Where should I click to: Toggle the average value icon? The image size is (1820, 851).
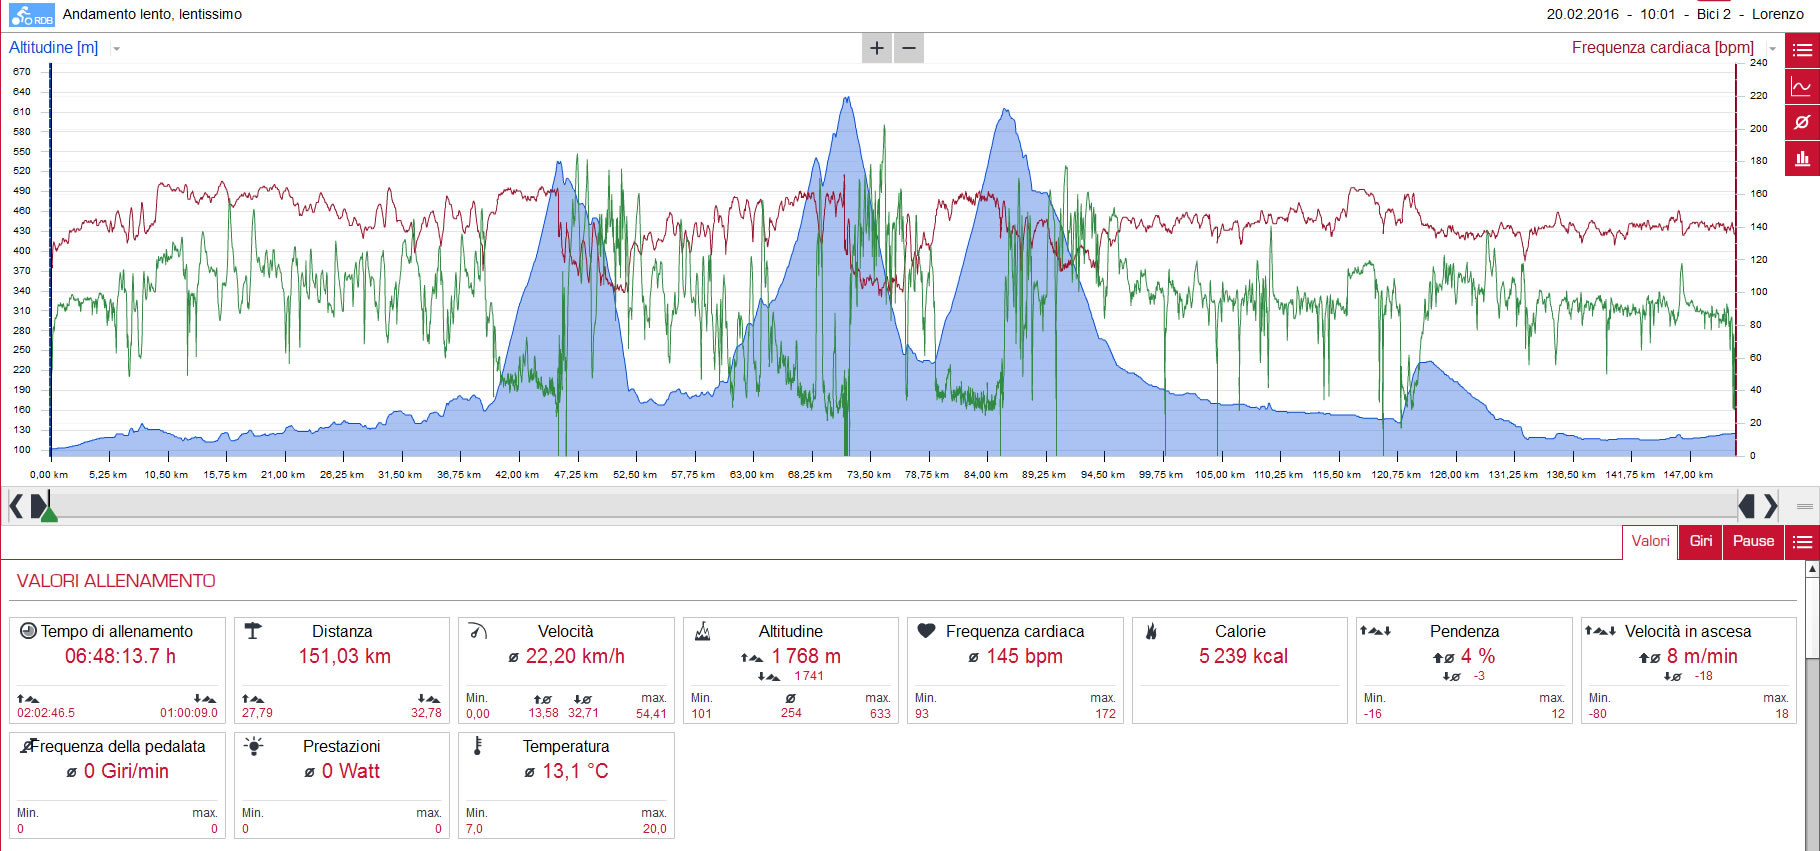[1802, 122]
